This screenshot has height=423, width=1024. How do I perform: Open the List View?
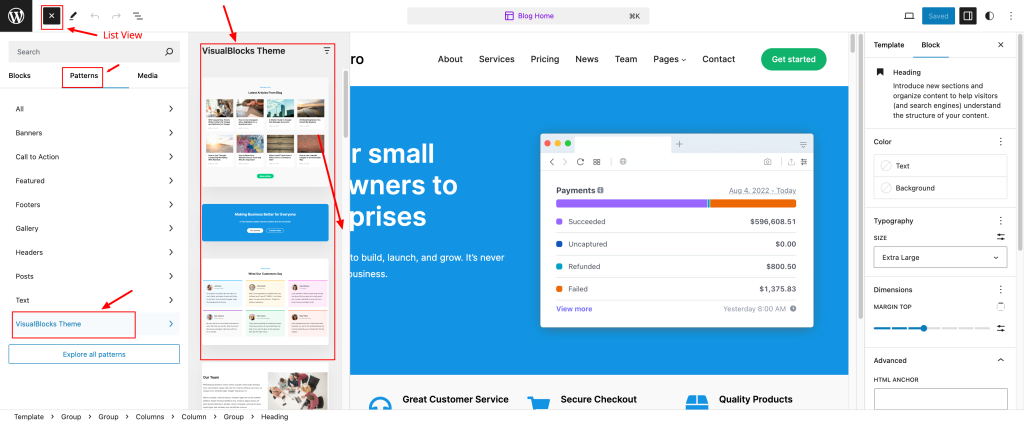tap(138, 16)
